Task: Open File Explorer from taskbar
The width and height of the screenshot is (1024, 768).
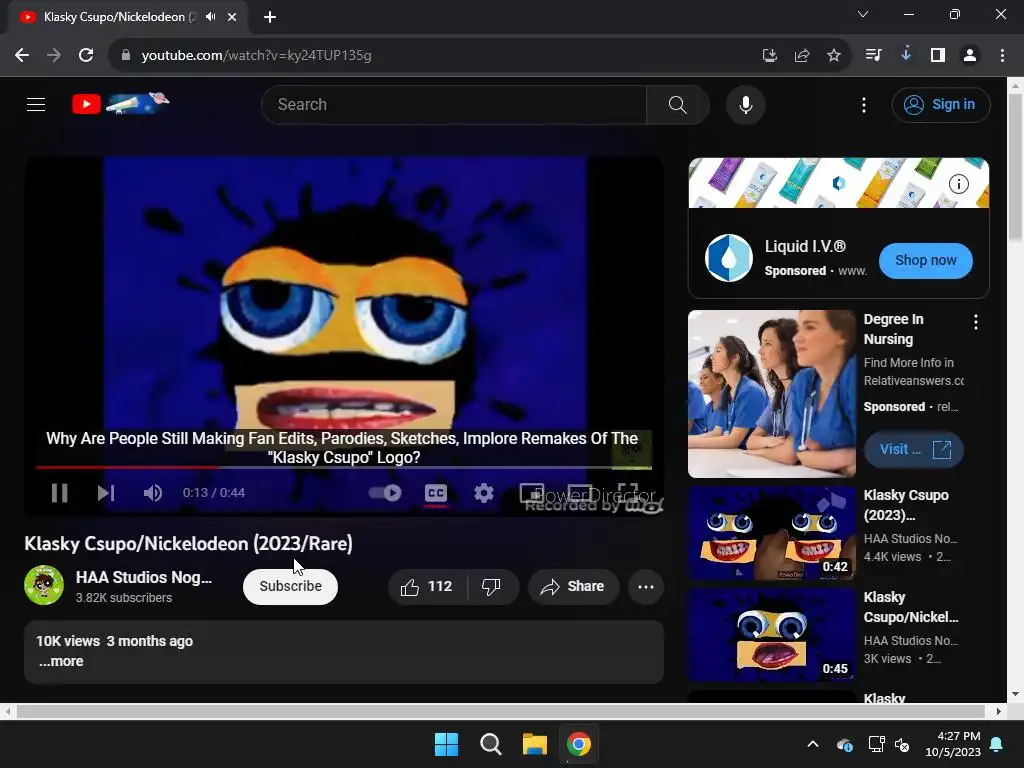Action: (x=534, y=744)
